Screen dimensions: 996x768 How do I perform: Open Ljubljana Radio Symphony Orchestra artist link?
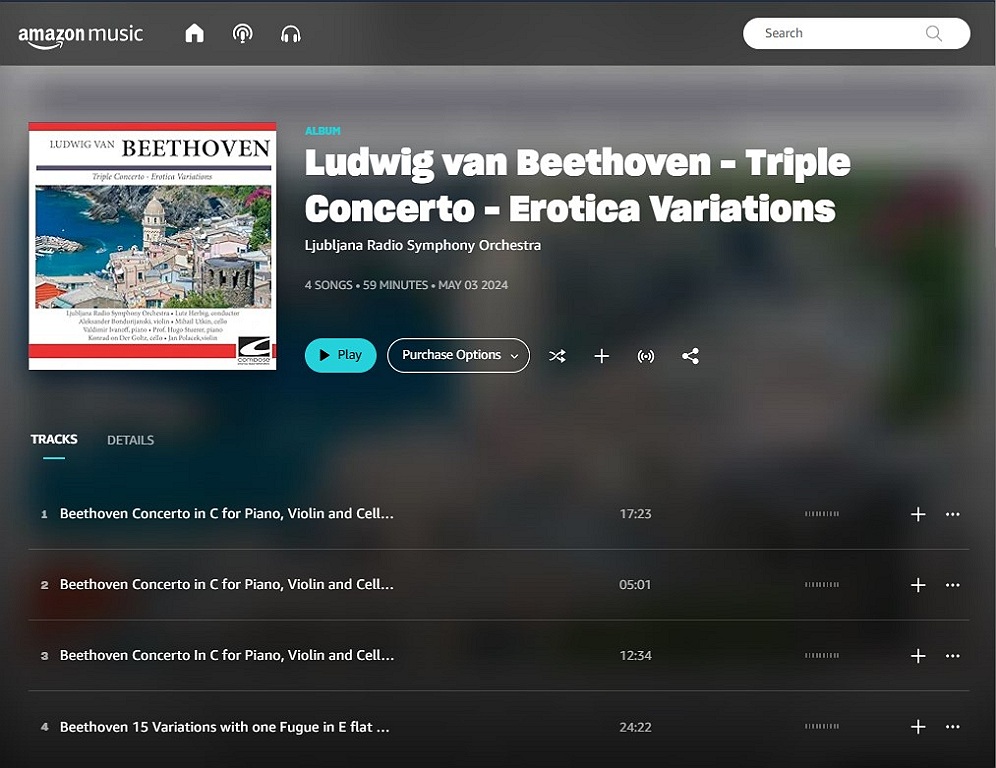(x=423, y=245)
